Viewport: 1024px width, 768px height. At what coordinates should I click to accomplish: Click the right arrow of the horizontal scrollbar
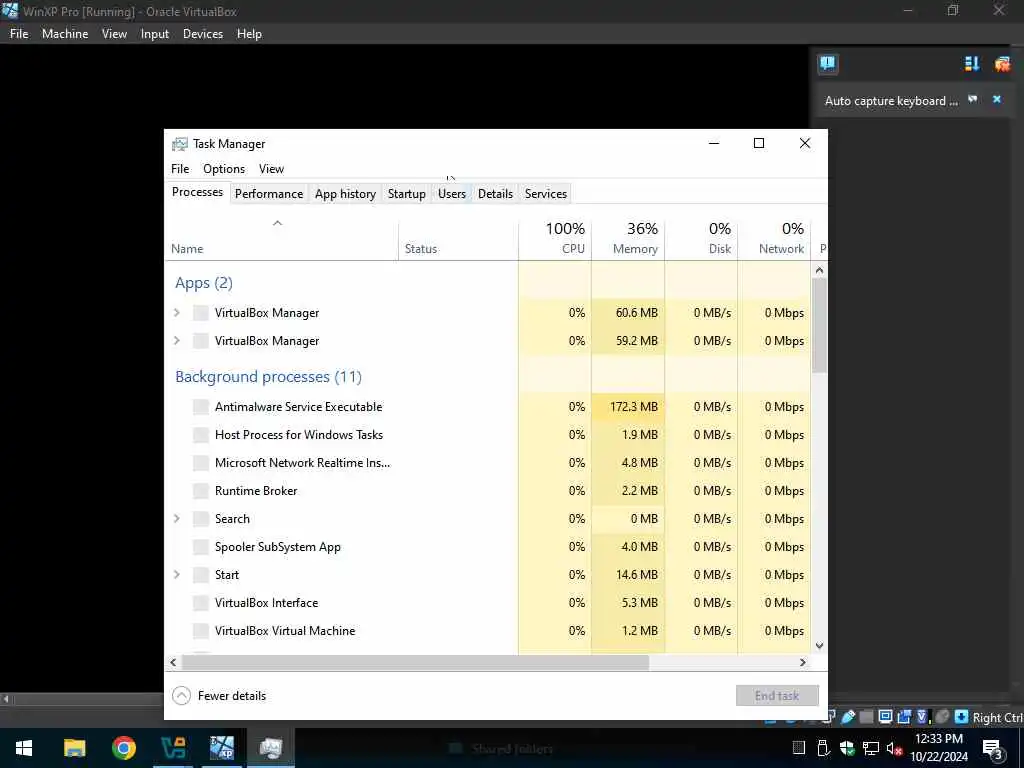[803, 662]
